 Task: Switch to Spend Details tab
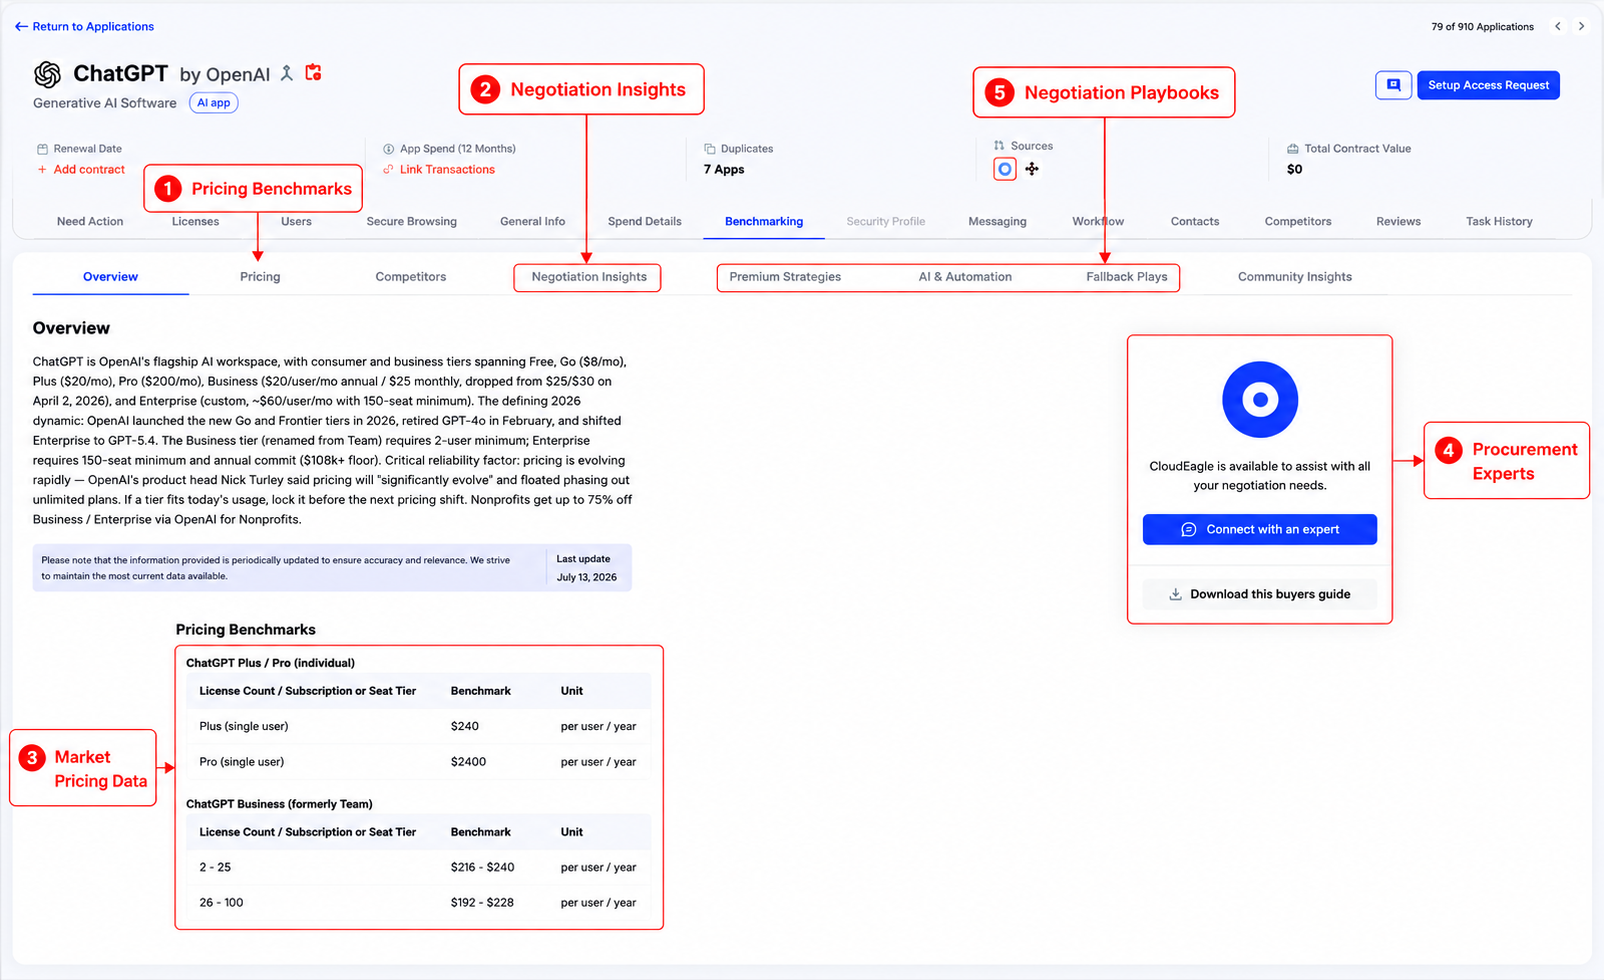(644, 222)
